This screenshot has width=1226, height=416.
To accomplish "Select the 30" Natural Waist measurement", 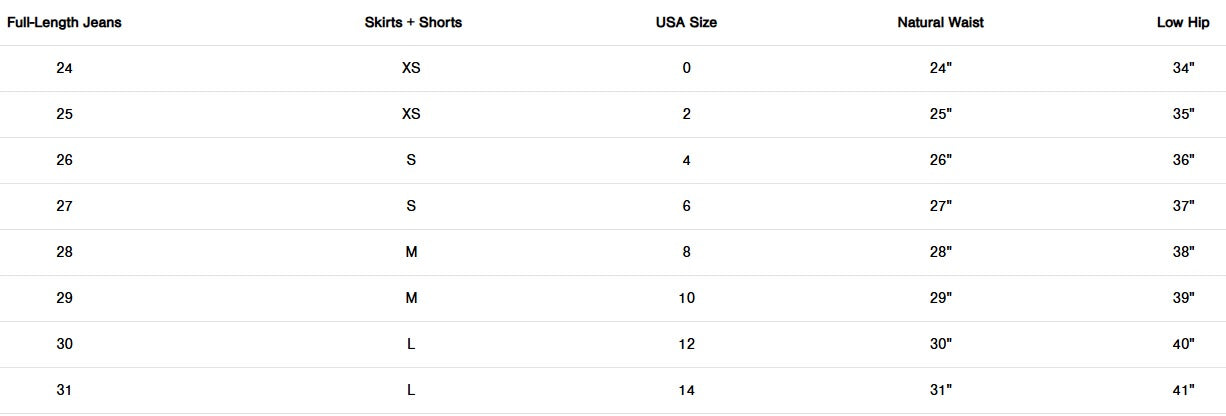I will click(x=941, y=344).
